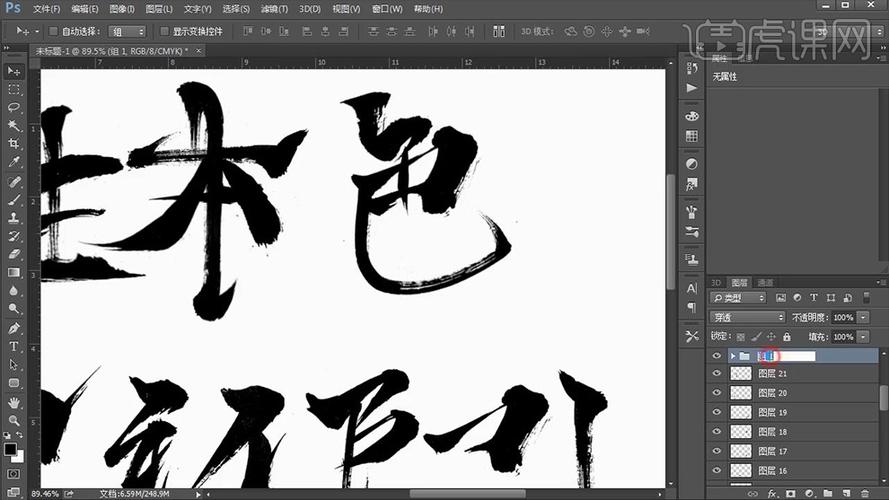Viewport: 889px width, 500px height.
Task: Select the Lasso tool
Action: coord(14,108)
